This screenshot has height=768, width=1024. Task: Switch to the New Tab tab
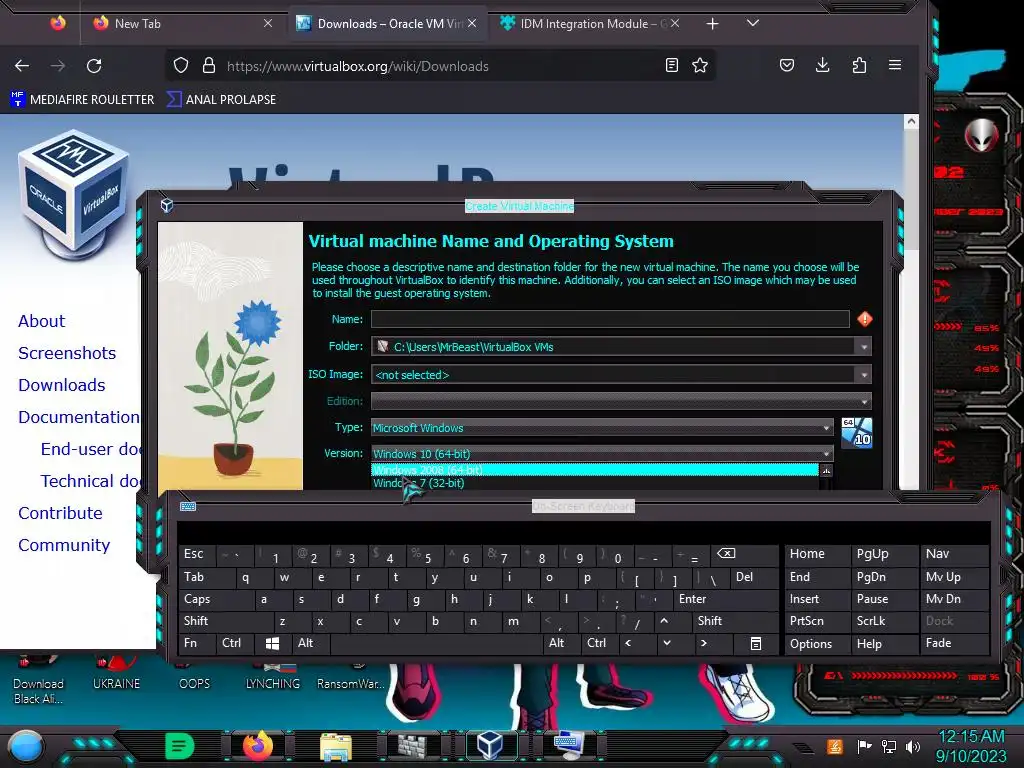(182, 24)
